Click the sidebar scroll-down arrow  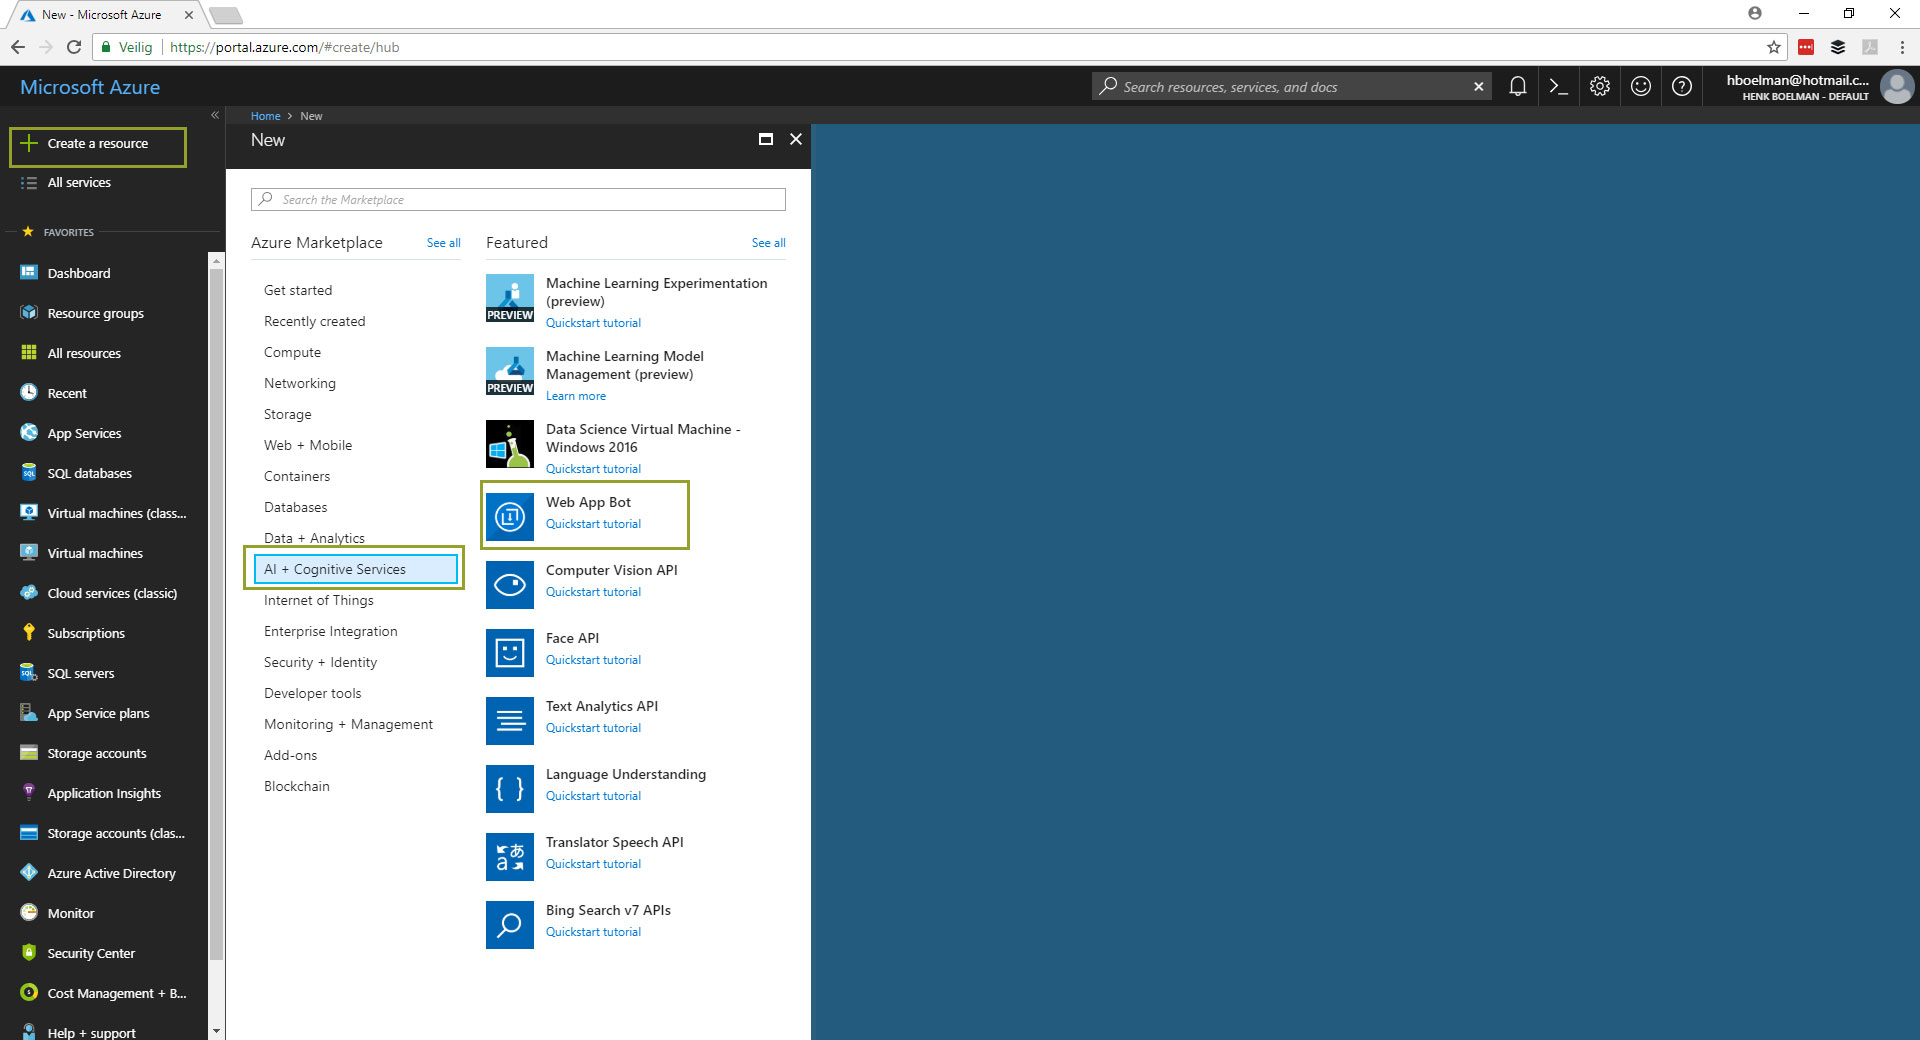pyautogui.click(x=216, y=1031)
